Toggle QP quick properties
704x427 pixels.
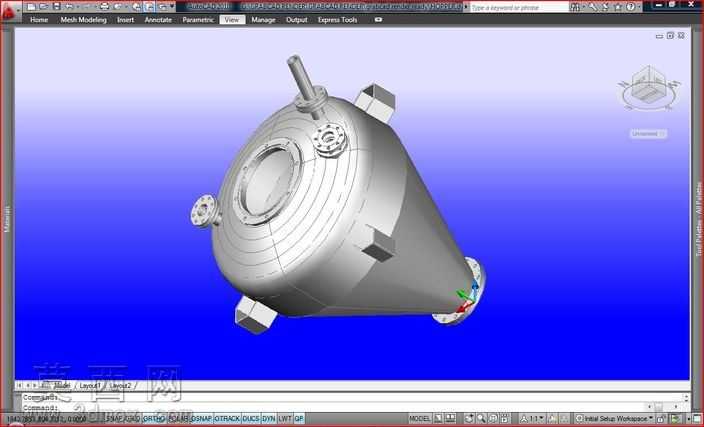click(x=299, y=418)
